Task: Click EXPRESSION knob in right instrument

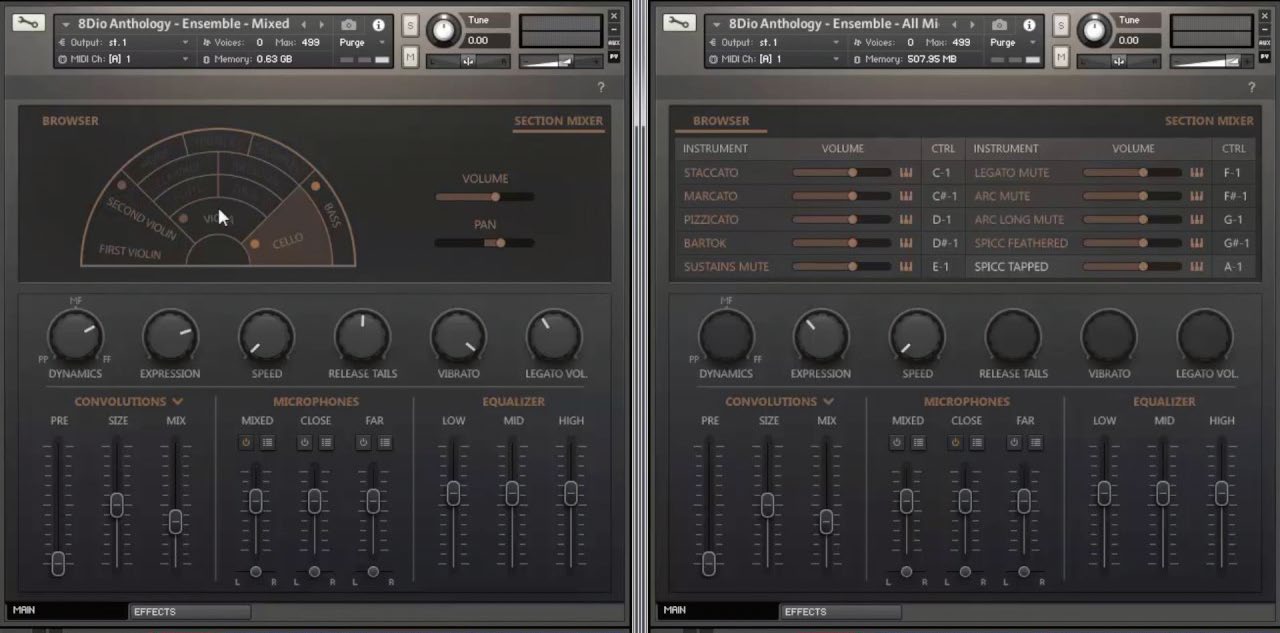Action: (820, 337)
